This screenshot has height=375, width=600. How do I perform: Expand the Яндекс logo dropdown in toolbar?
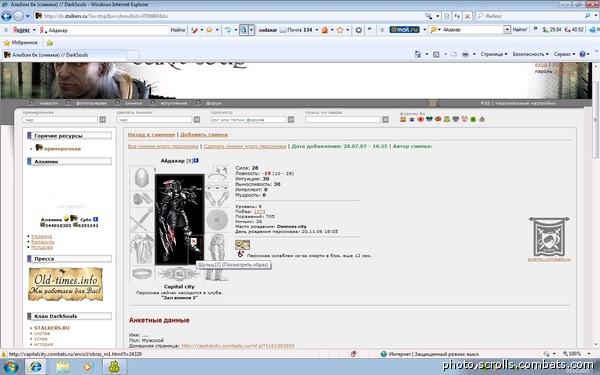pyautogui.click(x=34, y=30)
